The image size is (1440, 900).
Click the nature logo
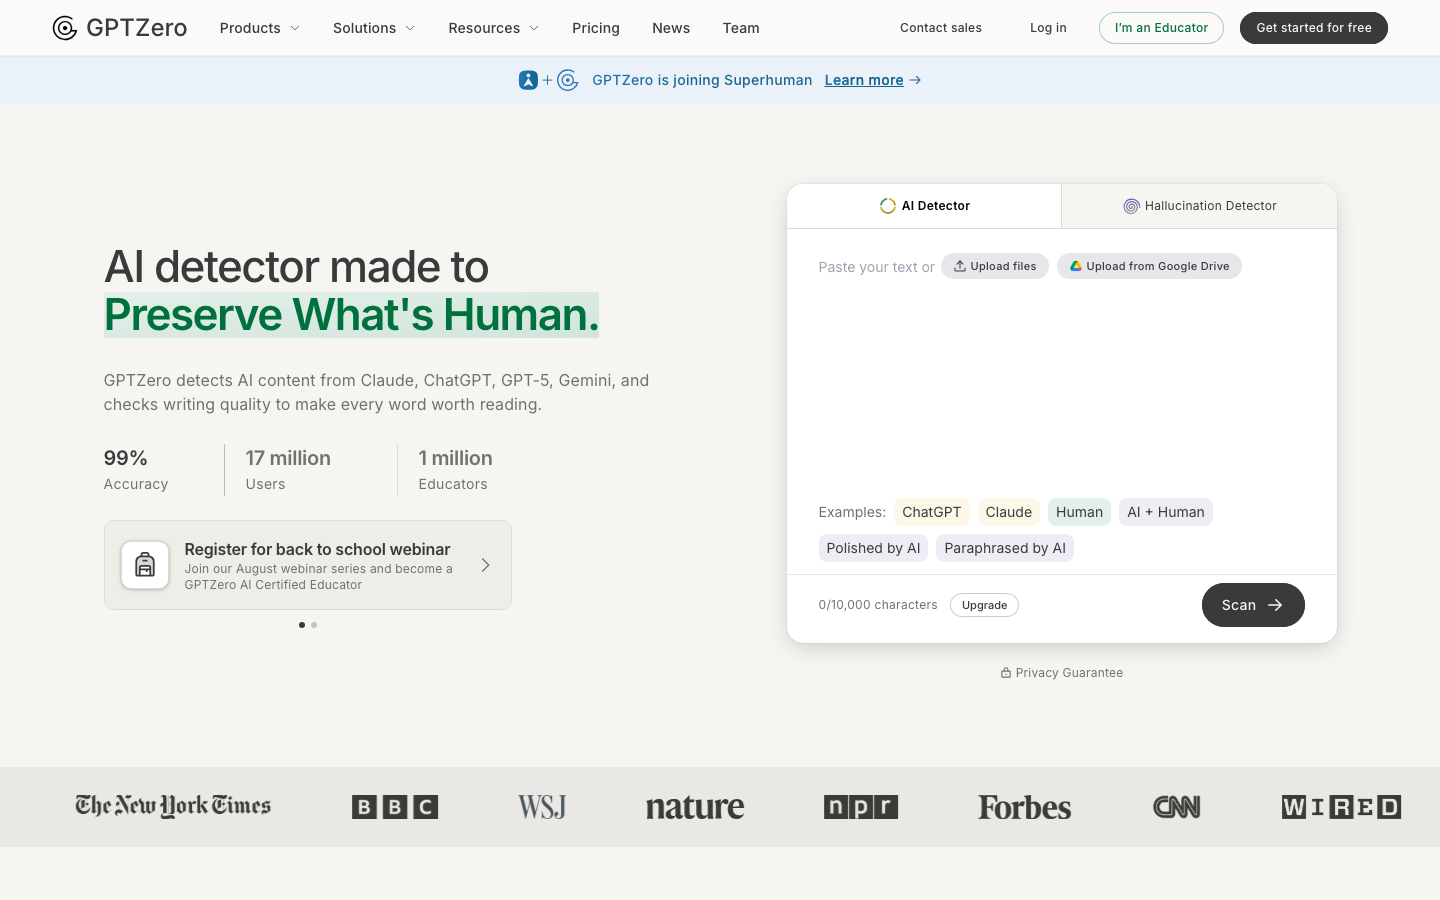point(695,807)
